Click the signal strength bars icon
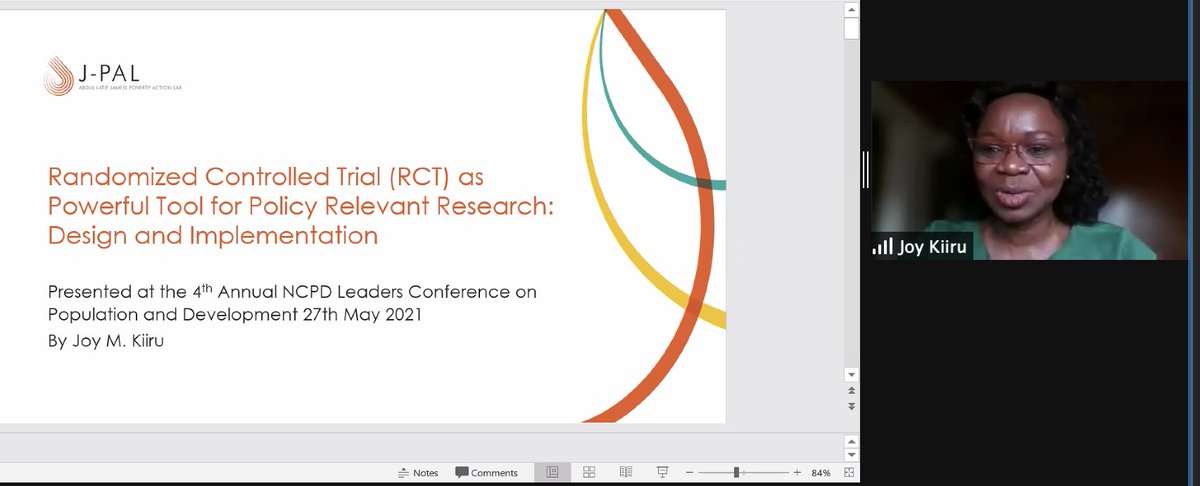 [883, 246]
